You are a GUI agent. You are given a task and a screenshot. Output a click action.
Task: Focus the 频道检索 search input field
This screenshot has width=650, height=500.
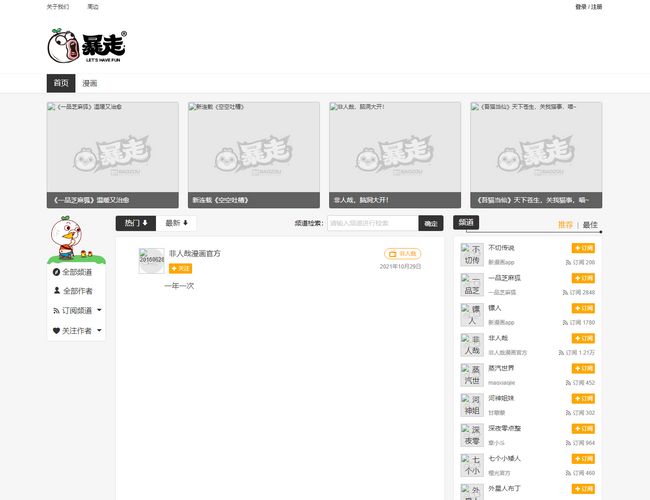(372, 223)
